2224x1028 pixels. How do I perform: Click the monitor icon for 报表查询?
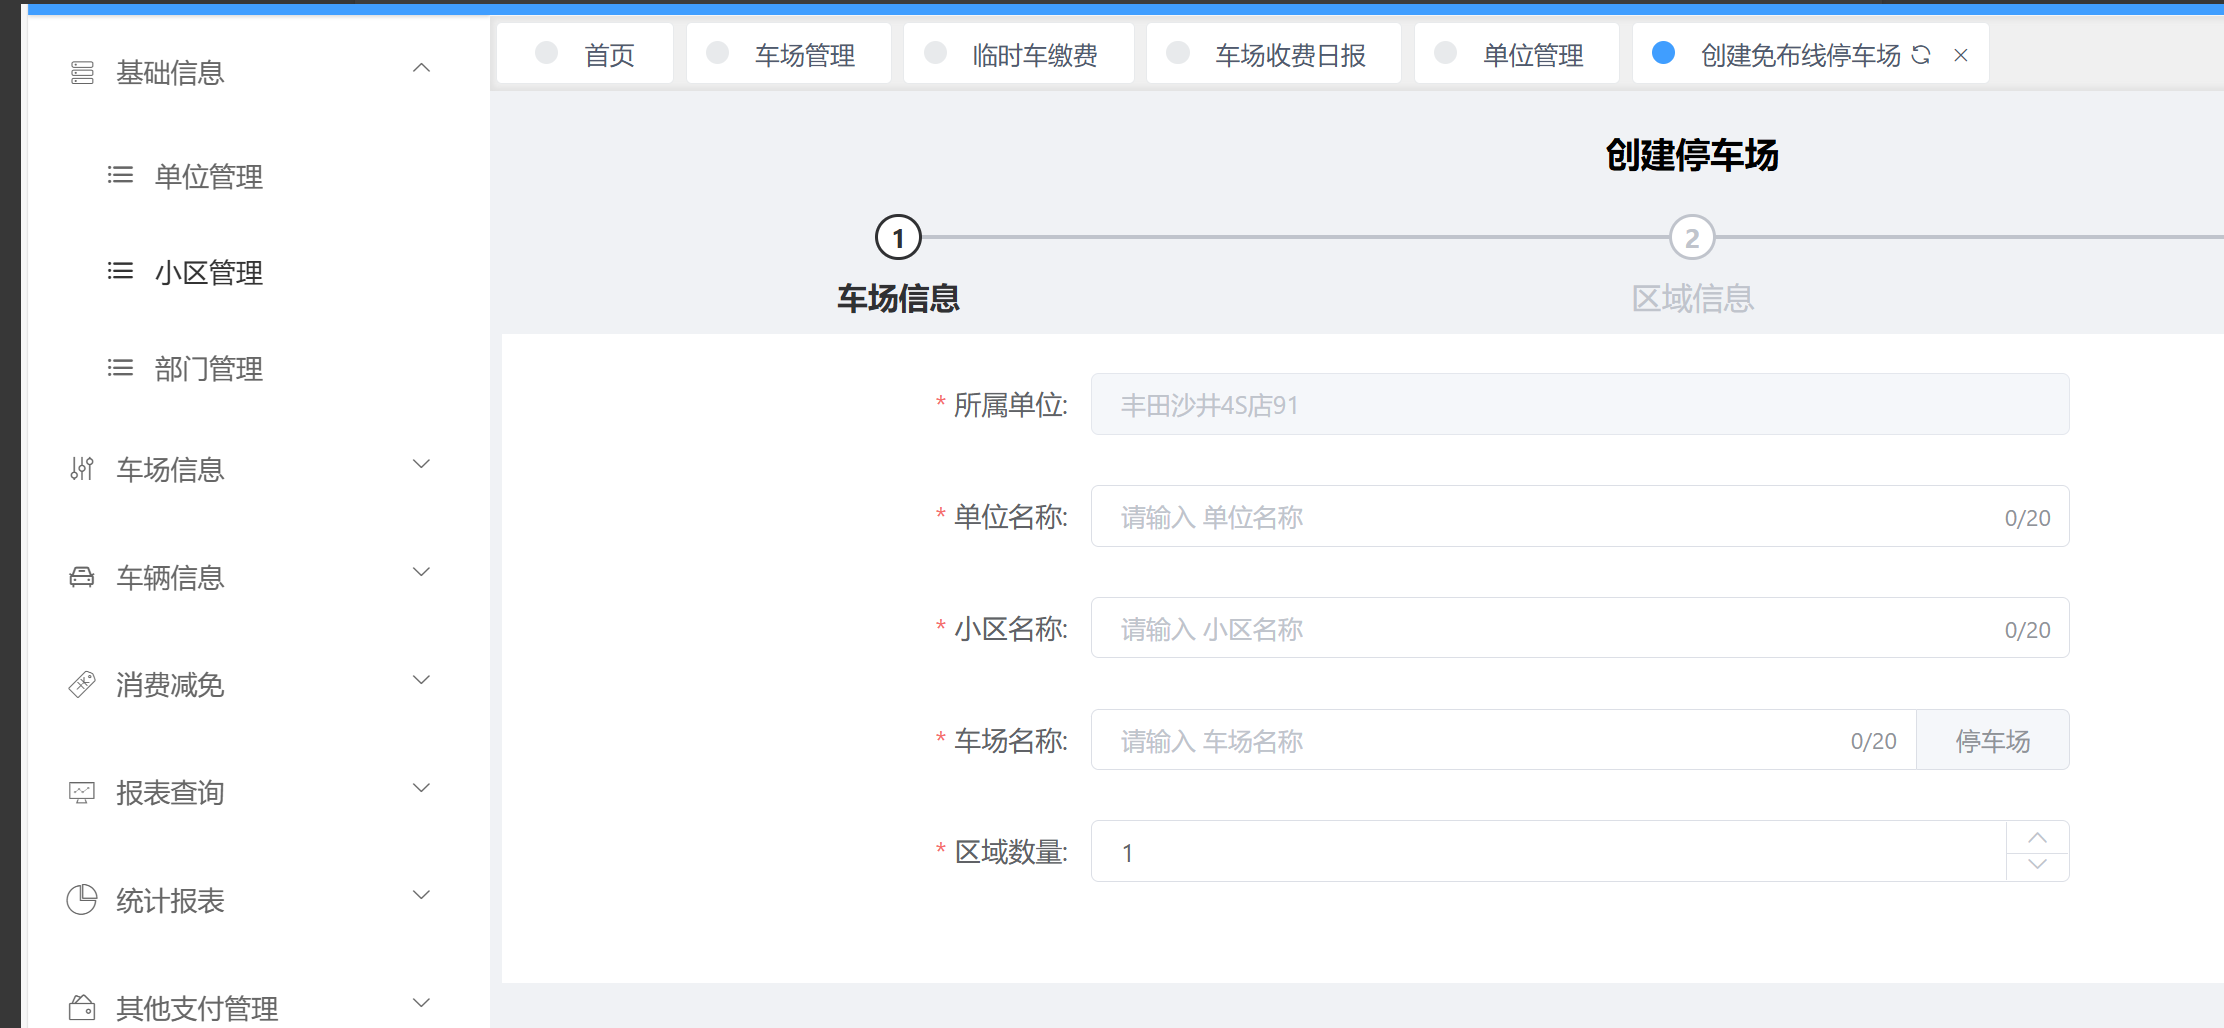(82, 793)
